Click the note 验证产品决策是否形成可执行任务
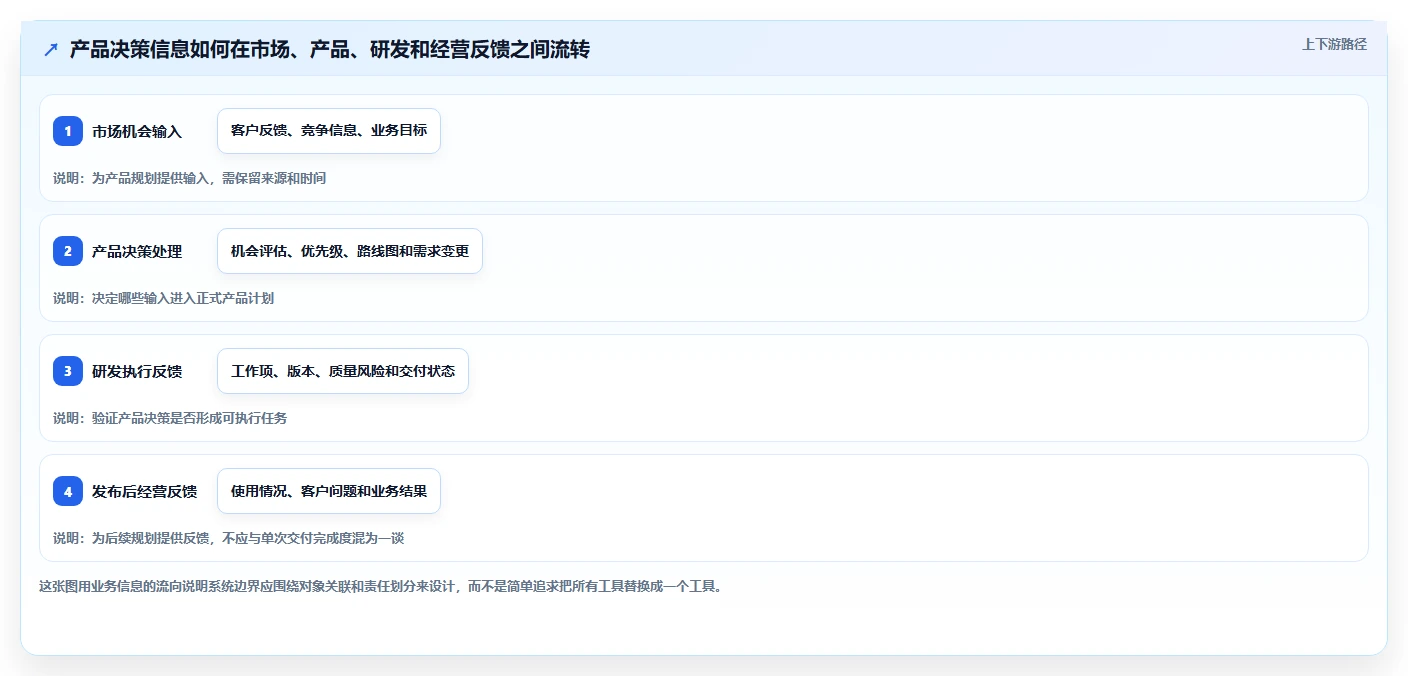The width and height of the screenshot is (1408, 676). point(170,418)
